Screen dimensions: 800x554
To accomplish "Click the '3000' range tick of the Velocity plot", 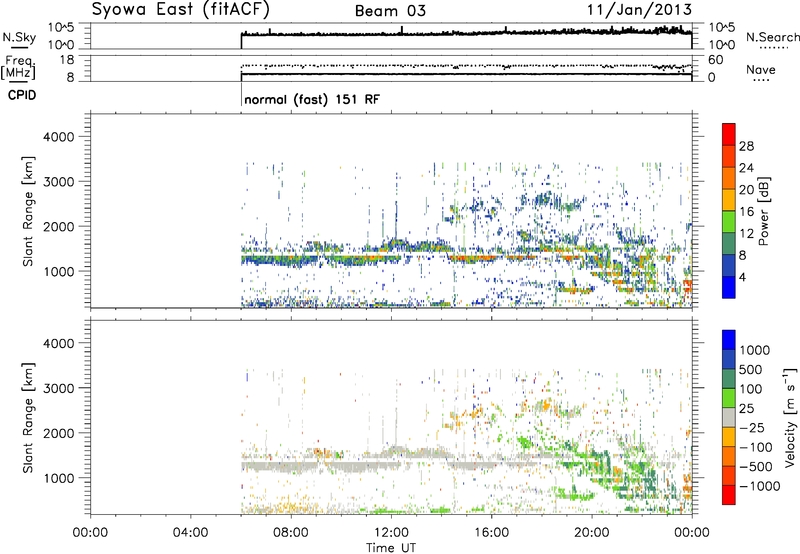I will coord(58,388).
